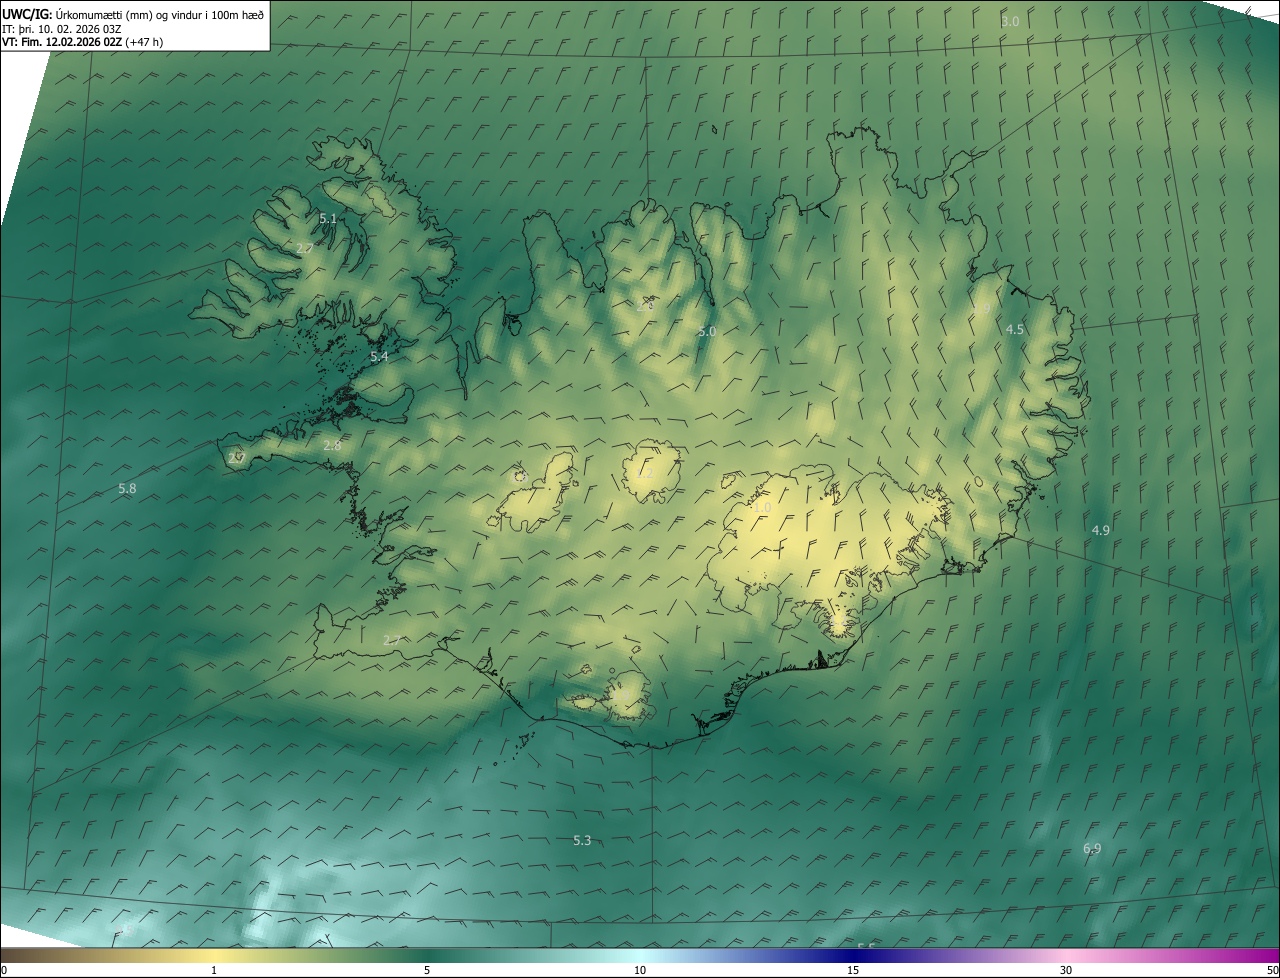
Task: Click the '5.8' value over the western sea
Action: 127,488
